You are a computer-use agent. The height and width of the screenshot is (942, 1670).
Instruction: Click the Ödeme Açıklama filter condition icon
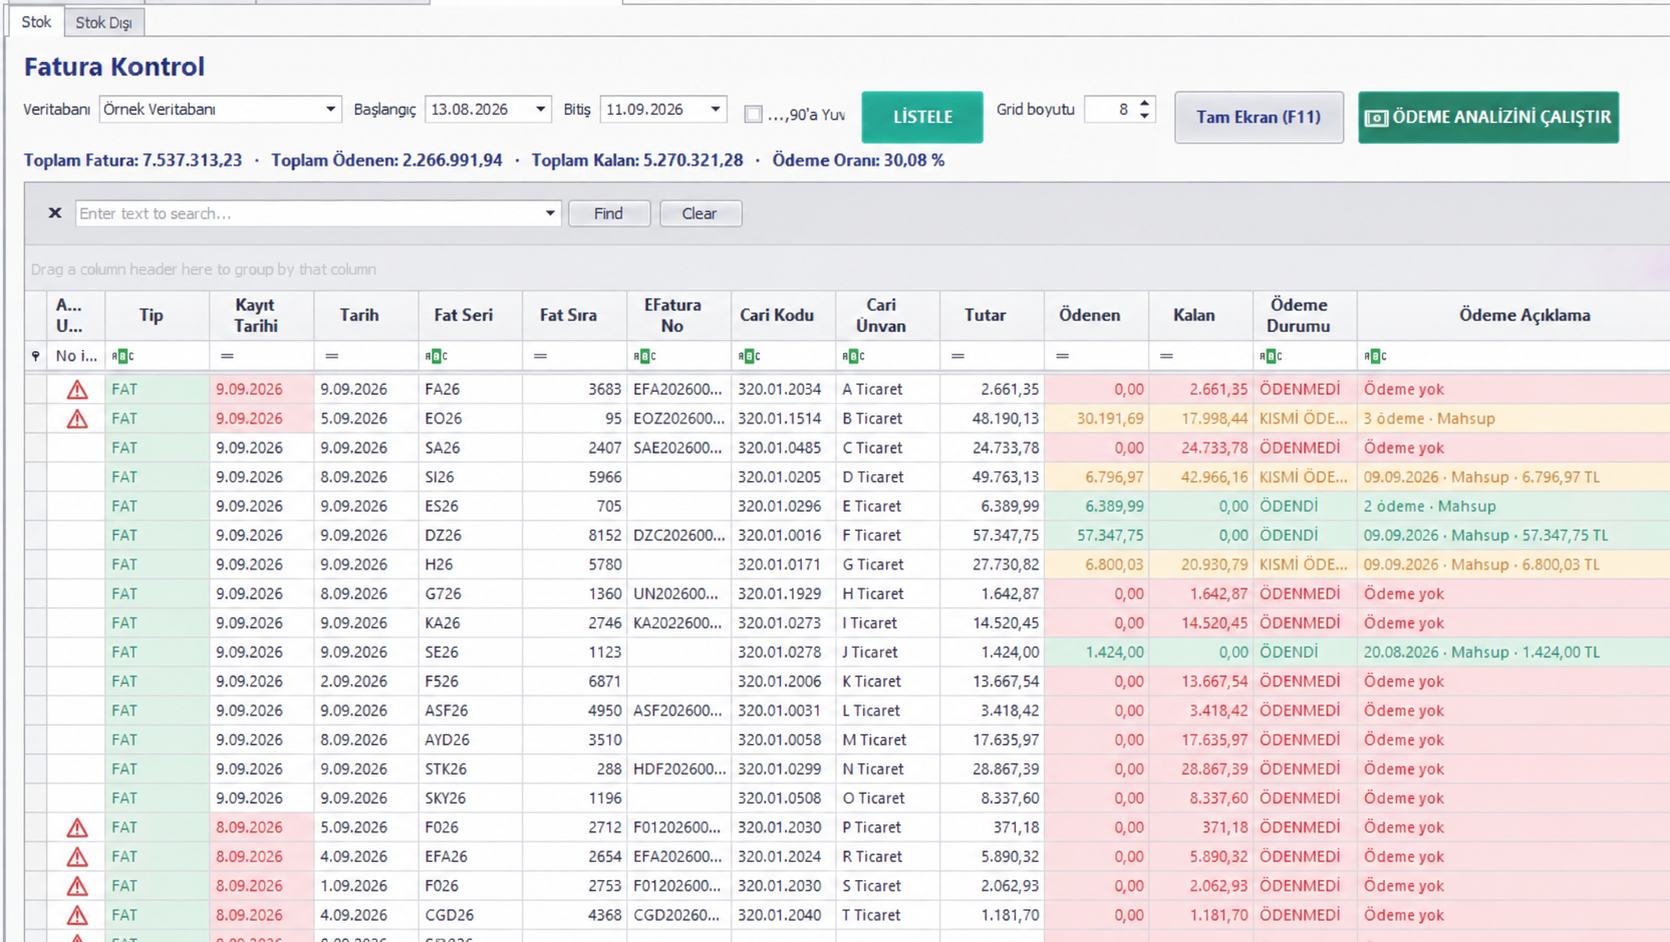tap(1375, 356)
